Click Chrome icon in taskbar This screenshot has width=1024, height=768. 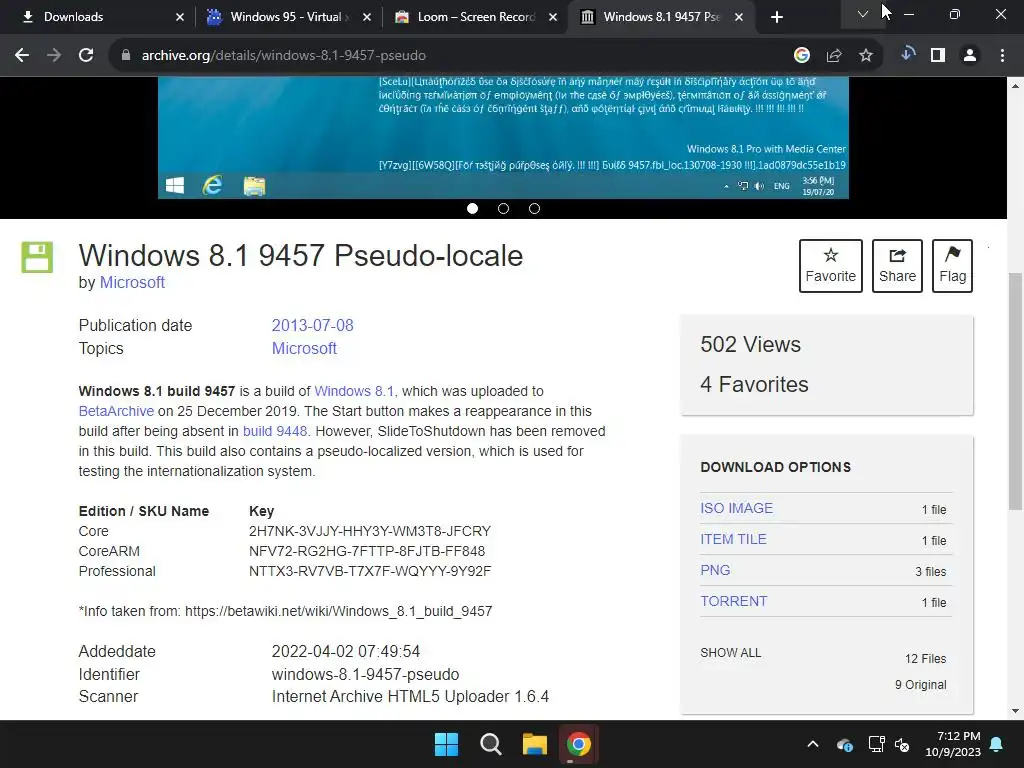click(x=579, y=744)
